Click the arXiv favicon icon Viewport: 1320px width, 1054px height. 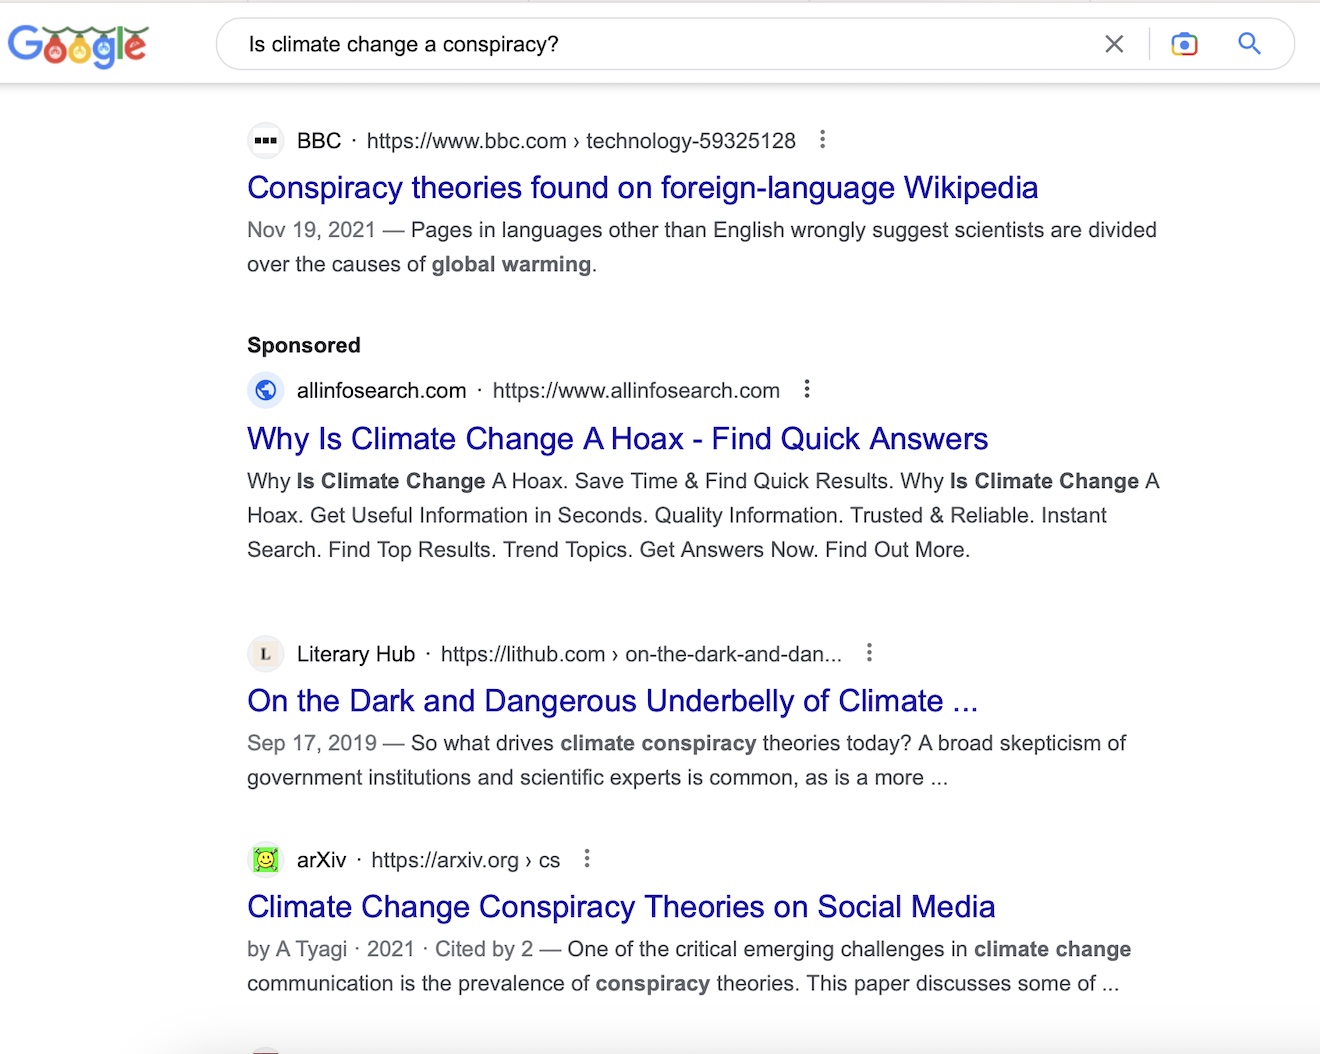(x=266, y=860)
